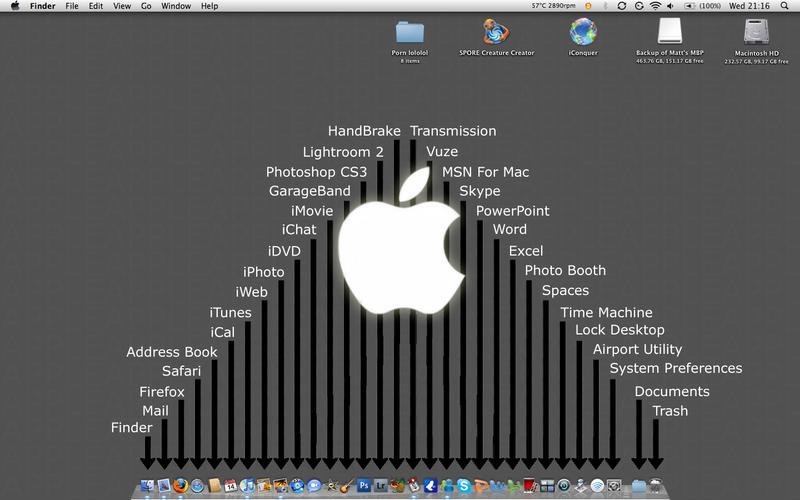Launch Safari compass icon in Dock
Image resolution: width=800 pixels, height=500 pixels.
click(197, 485)
